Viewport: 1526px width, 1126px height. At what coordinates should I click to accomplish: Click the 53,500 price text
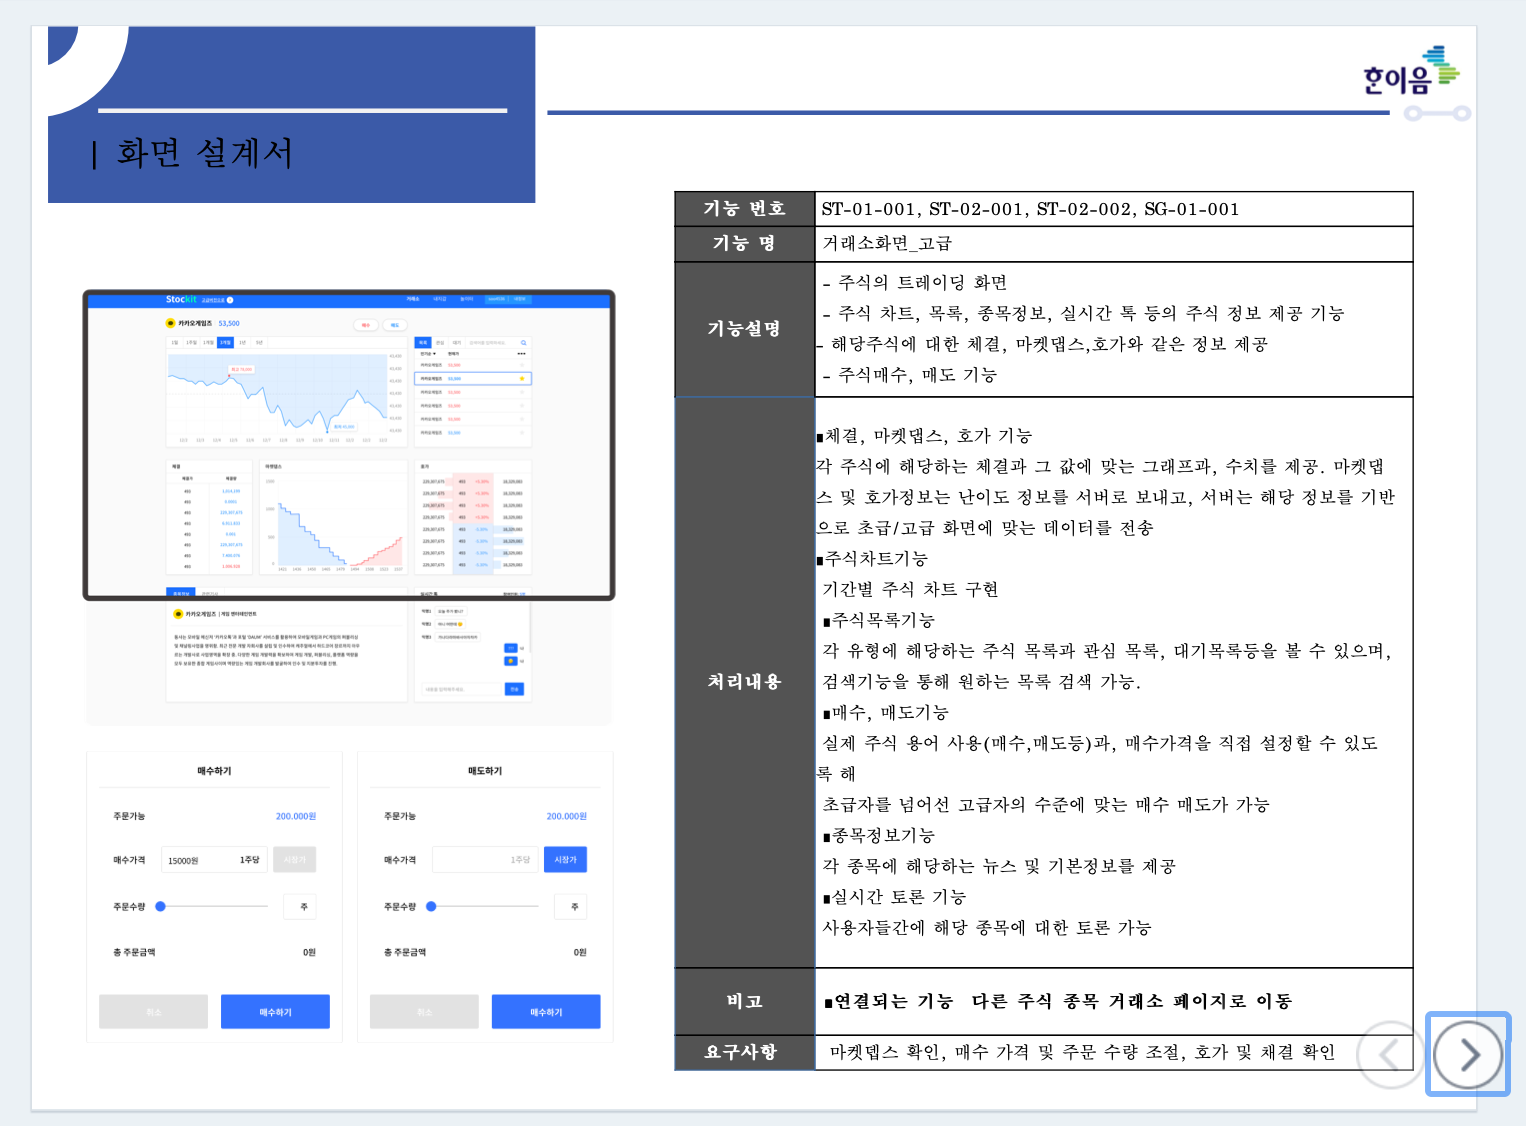pyautogui.click(x=229, y=324)
